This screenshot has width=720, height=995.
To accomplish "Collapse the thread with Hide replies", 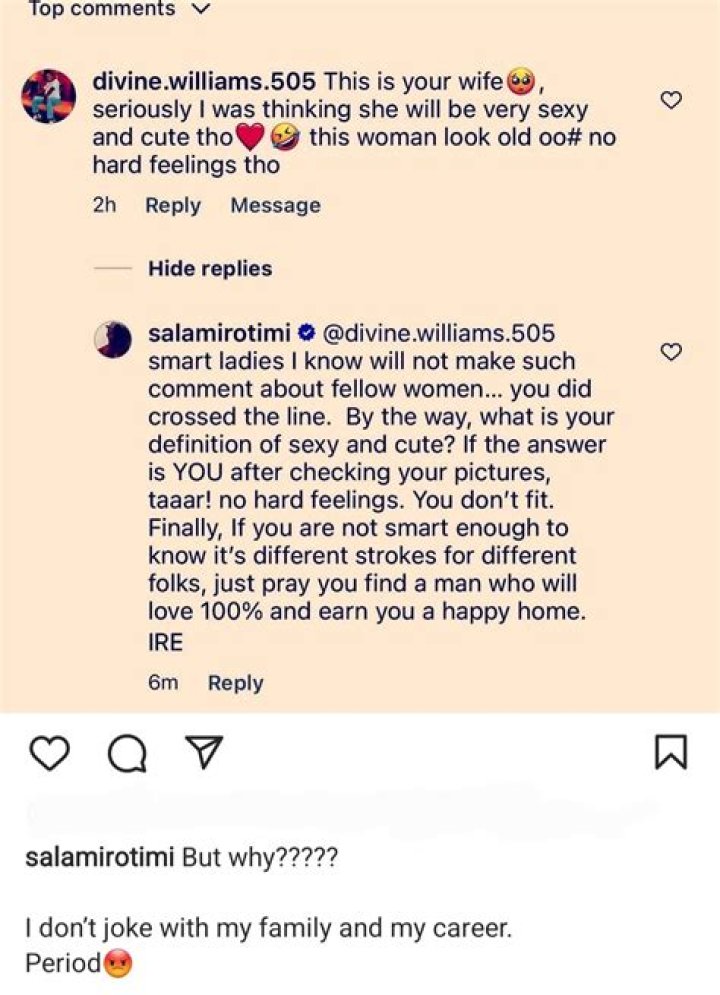I will pos(210,268).
